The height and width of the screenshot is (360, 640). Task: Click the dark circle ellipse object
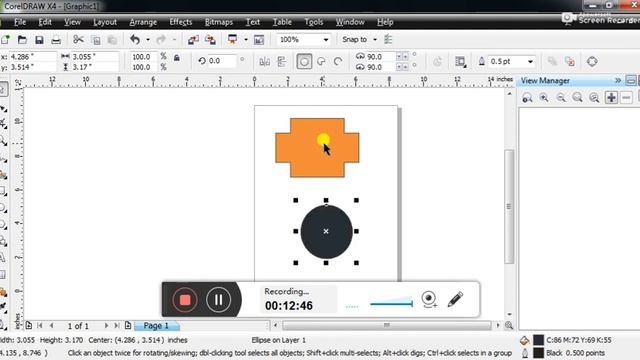pyautogui.click(x=327, y=232)
